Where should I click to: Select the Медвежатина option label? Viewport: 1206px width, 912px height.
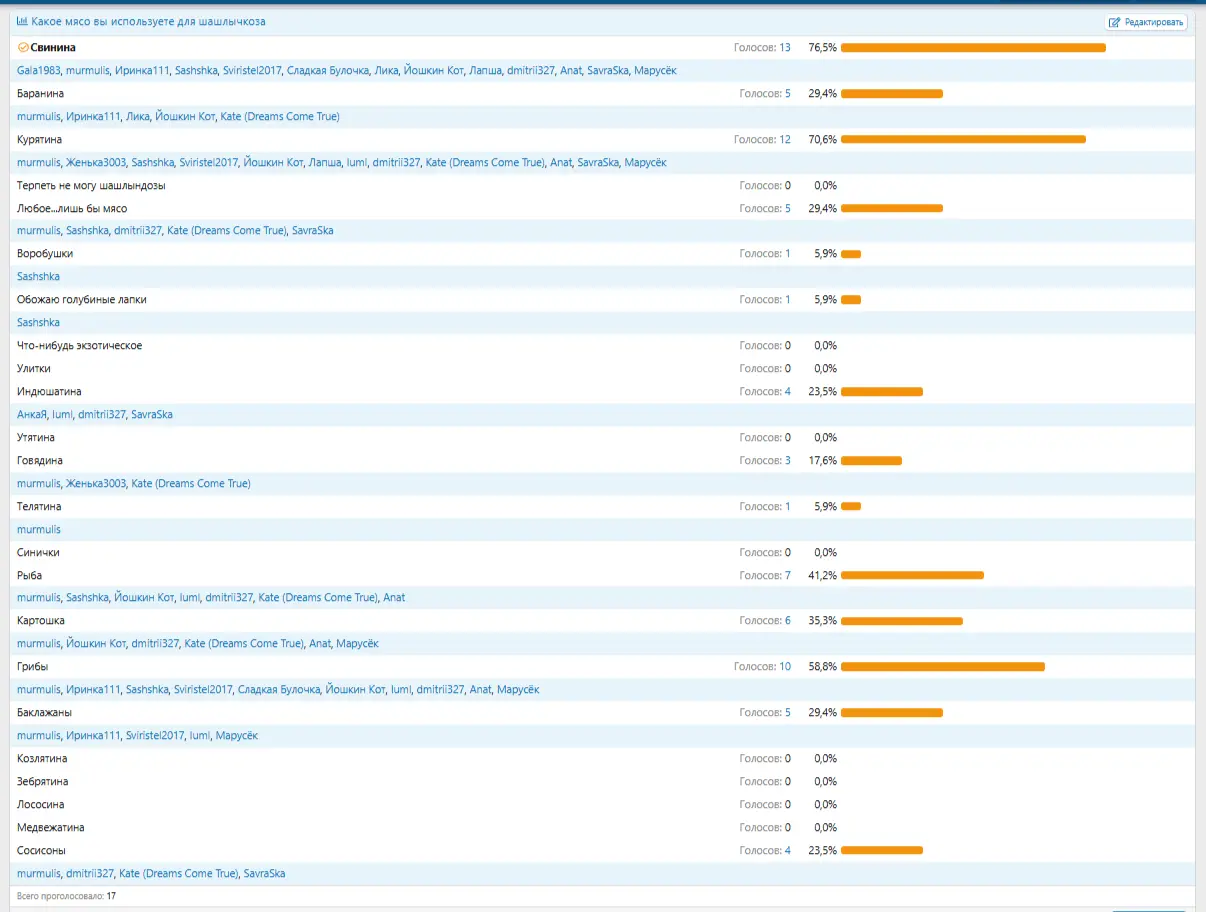50,827
